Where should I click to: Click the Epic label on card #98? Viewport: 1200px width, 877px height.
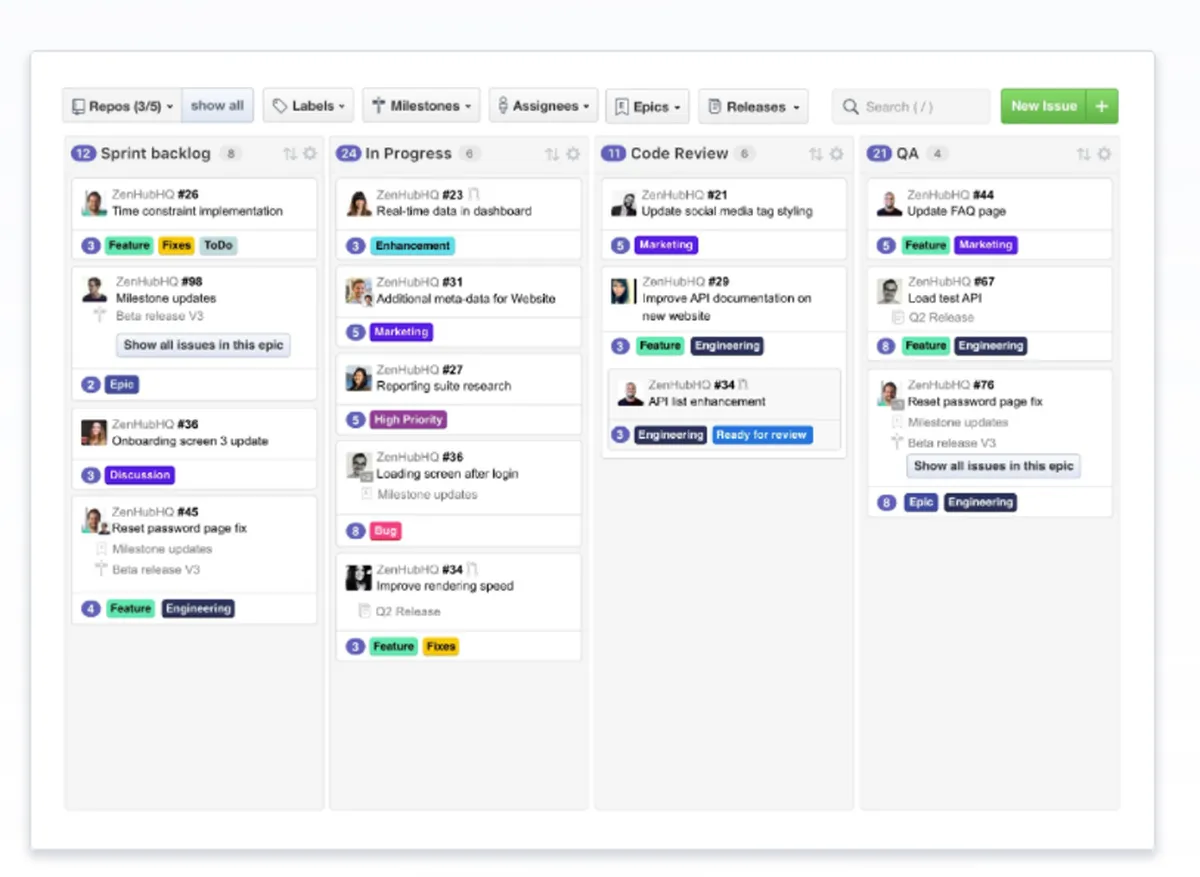122,384
